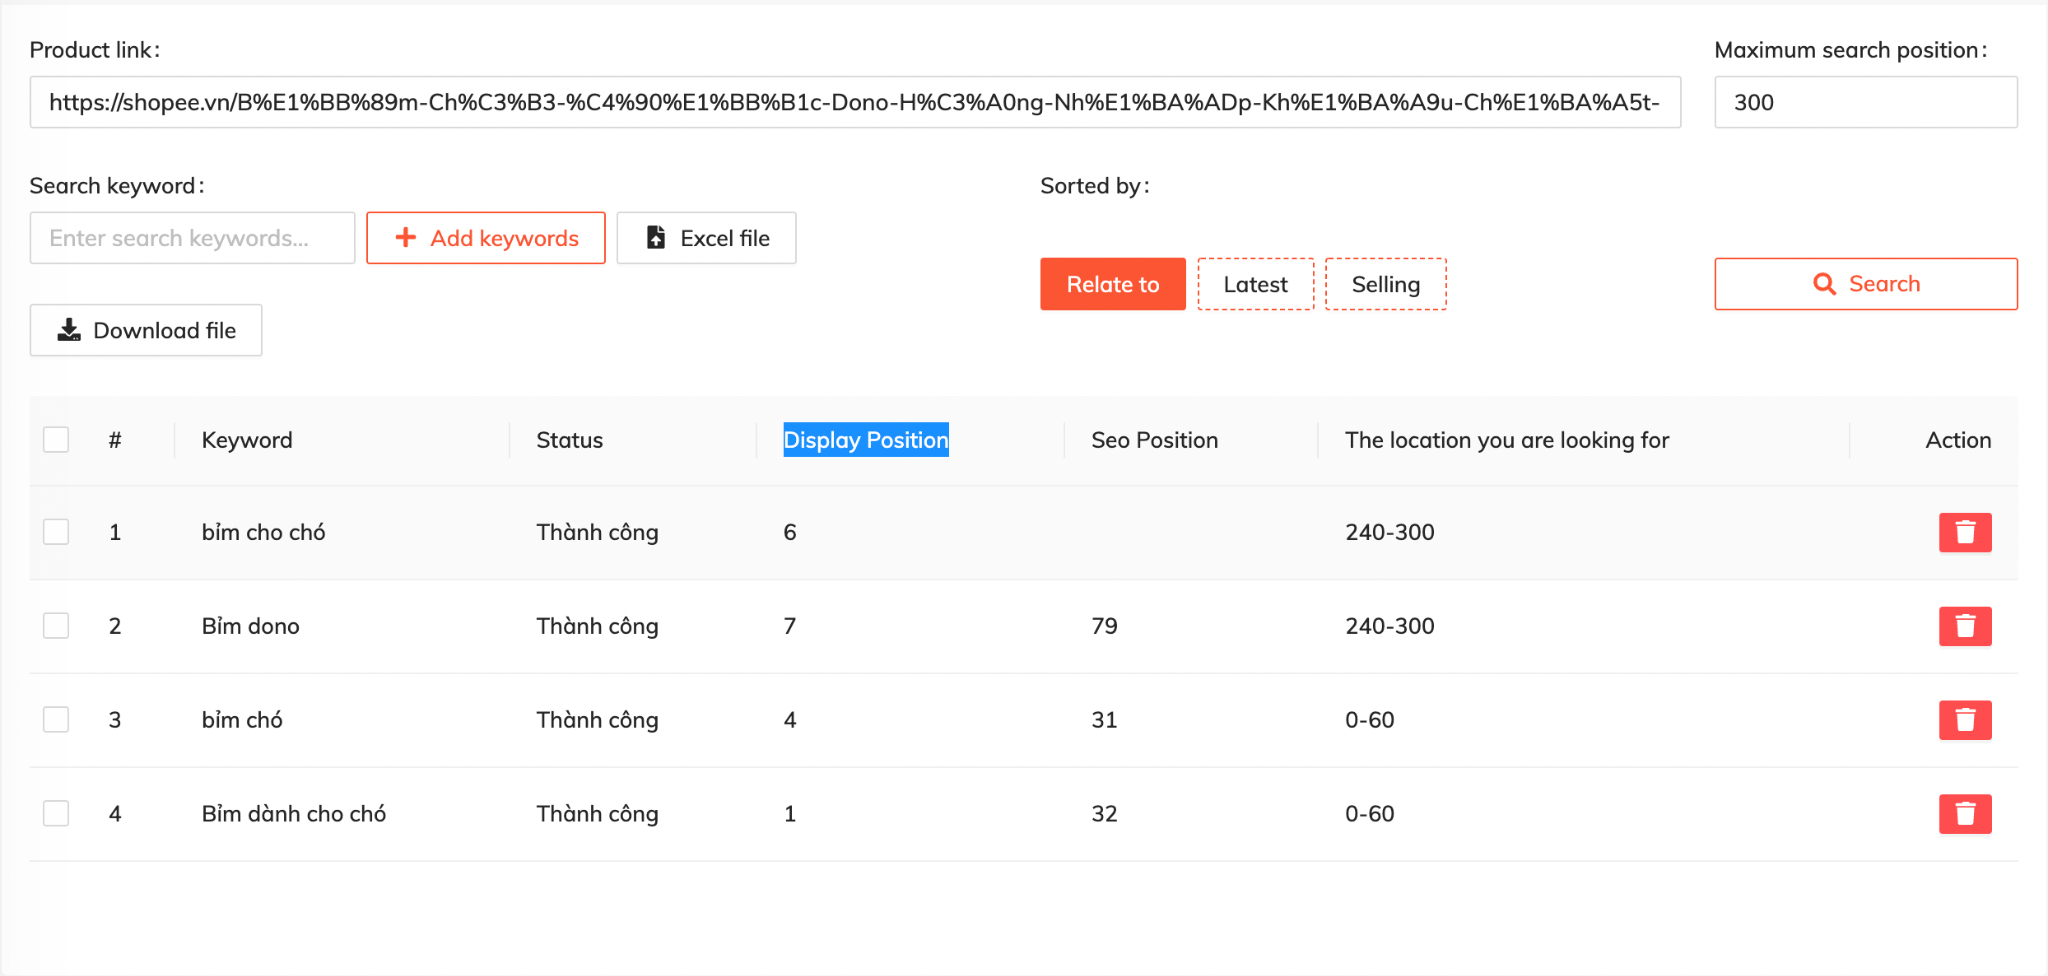Sort results by Selling
The height and width of the screenshot is (976, 2048).
tap(1385, 284)
